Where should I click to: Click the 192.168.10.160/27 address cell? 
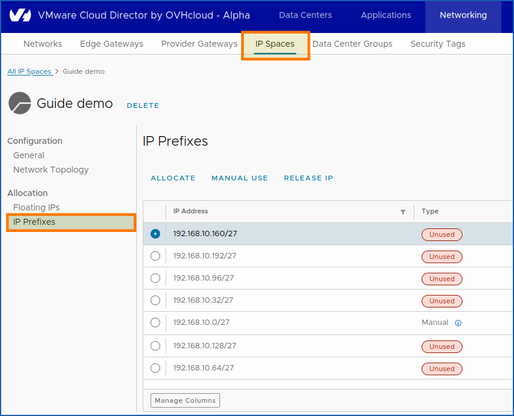coord(205,234)
